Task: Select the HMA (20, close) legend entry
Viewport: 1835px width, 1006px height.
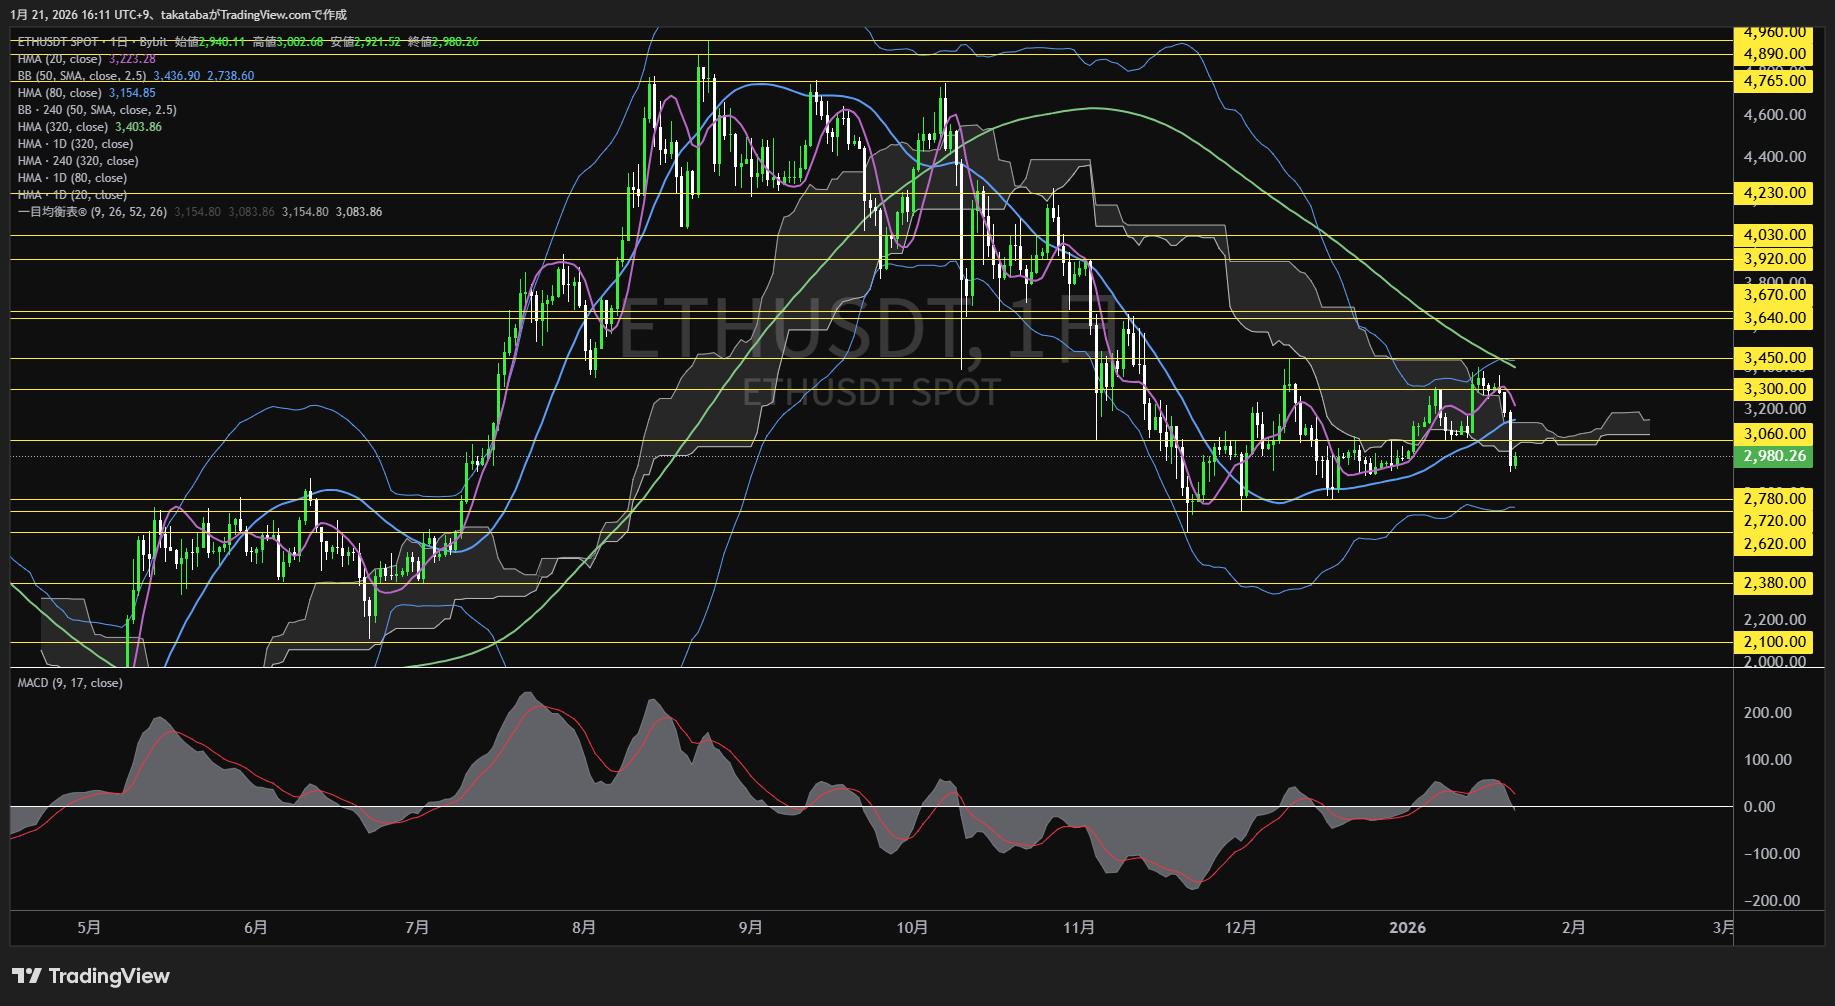Action: (x=59, y=59)
